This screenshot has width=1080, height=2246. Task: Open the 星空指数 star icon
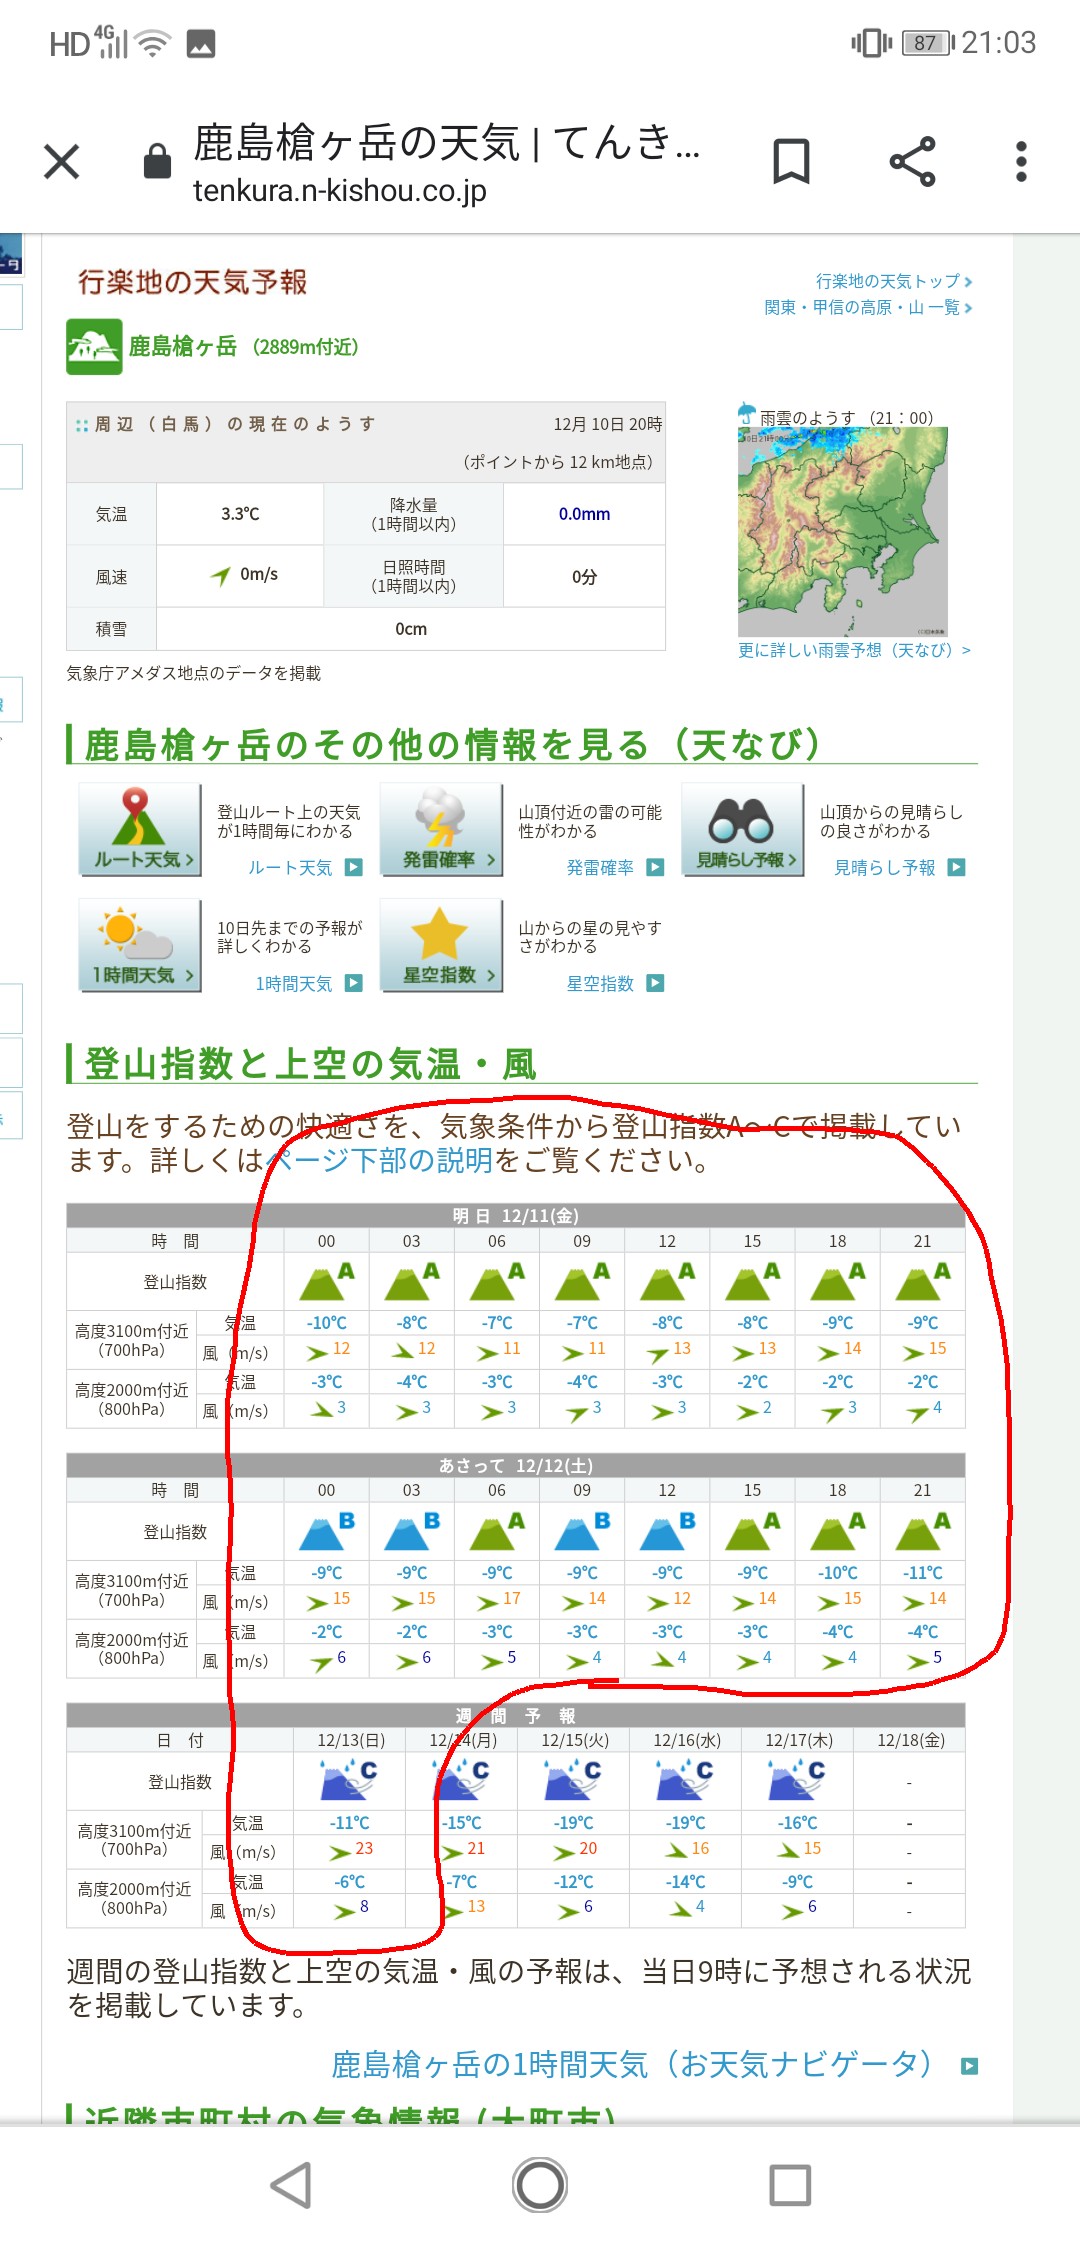pyautogui.click(x=441, y=945)
